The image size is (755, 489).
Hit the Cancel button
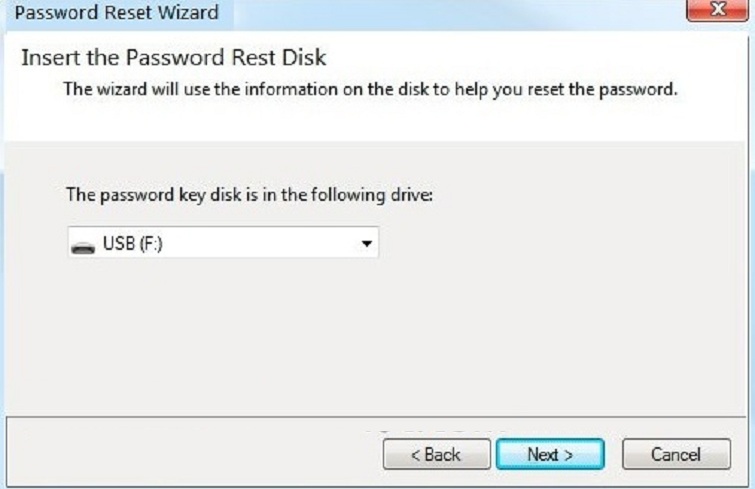[x=675, y=454]
